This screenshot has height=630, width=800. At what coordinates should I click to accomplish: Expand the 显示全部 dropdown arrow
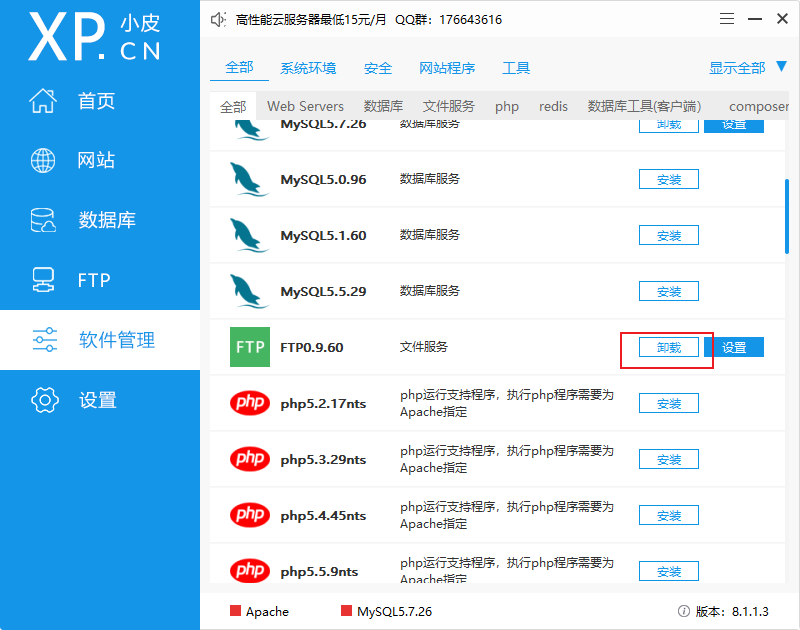(781, 66)
